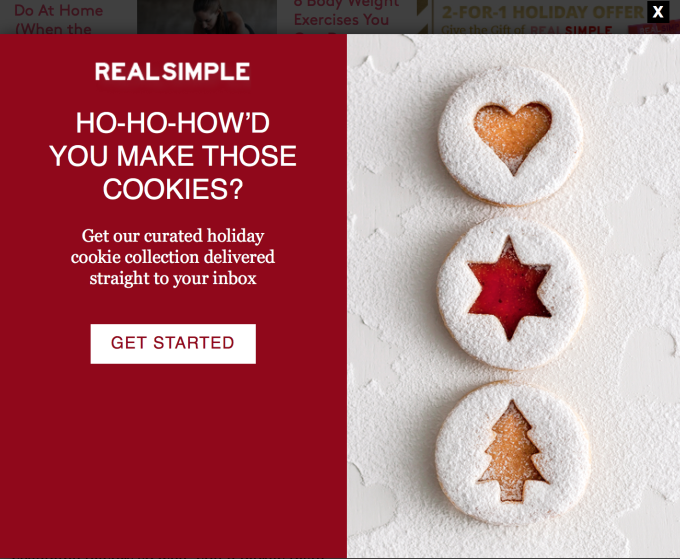Click empty red area below GET STARTED
This screenshot has height=559, width=680.
point(173,460)
